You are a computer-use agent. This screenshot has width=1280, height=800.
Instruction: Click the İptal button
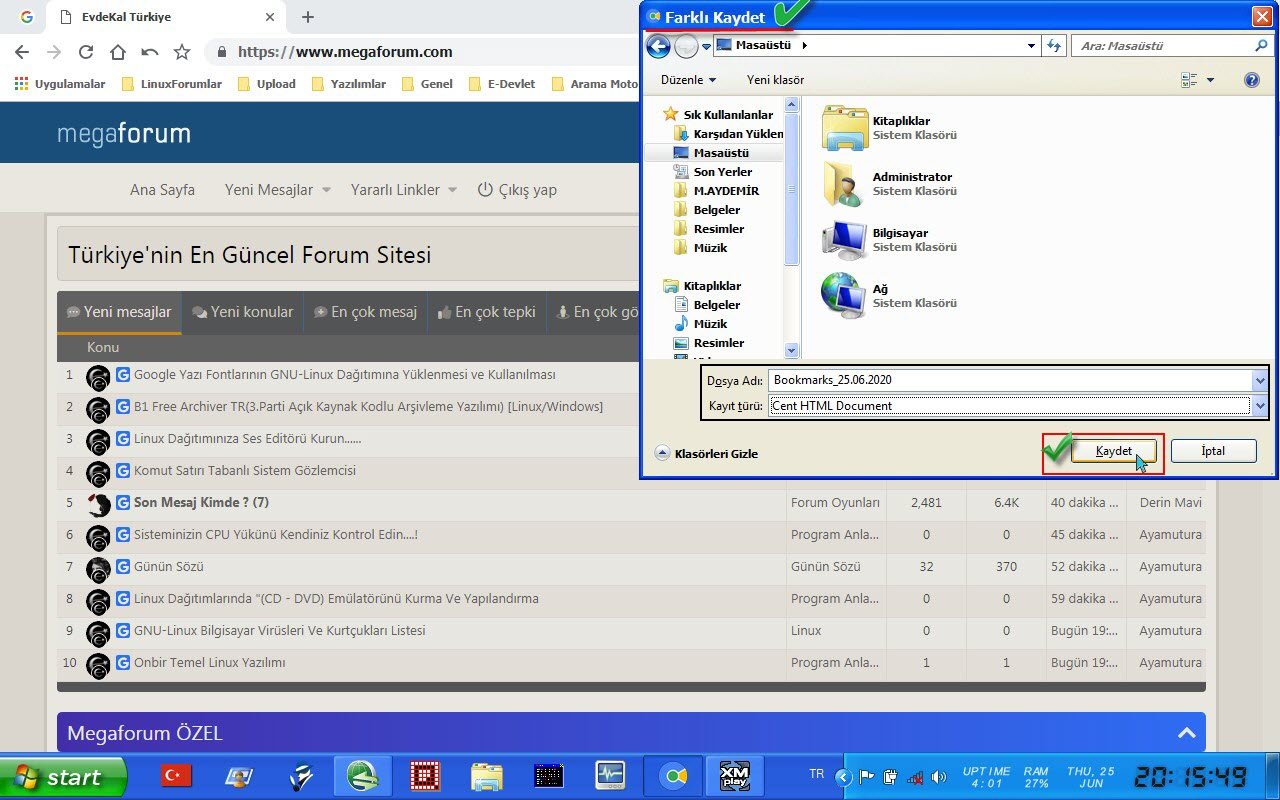pyautogui.click(x=1213, y=451)
